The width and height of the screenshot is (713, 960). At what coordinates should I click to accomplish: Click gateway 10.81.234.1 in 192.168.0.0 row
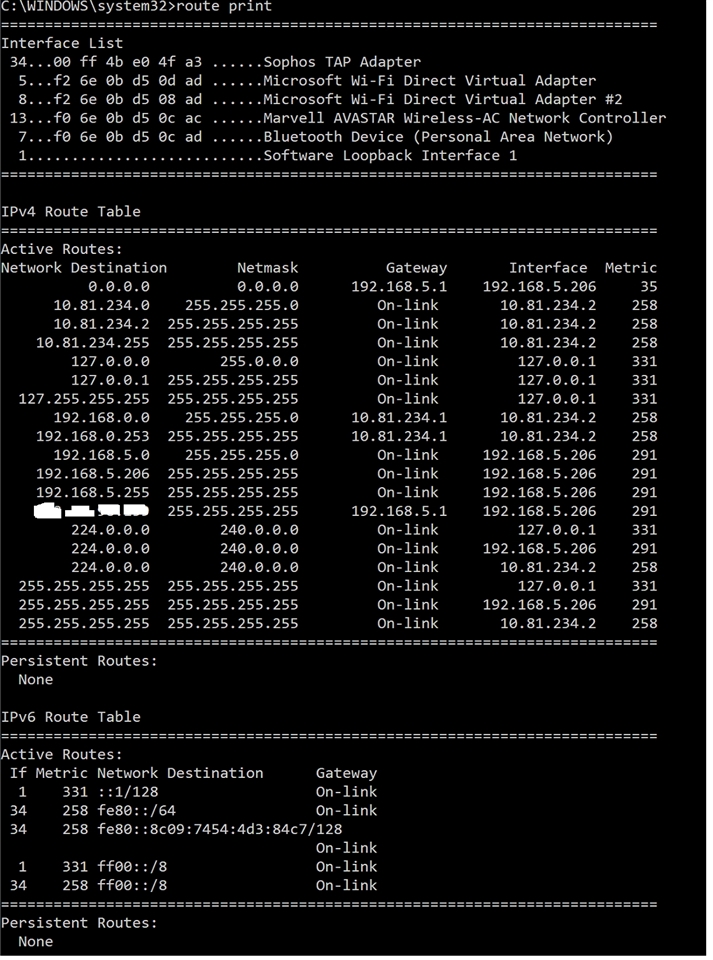pyautogui.click(x=399, y=418)
